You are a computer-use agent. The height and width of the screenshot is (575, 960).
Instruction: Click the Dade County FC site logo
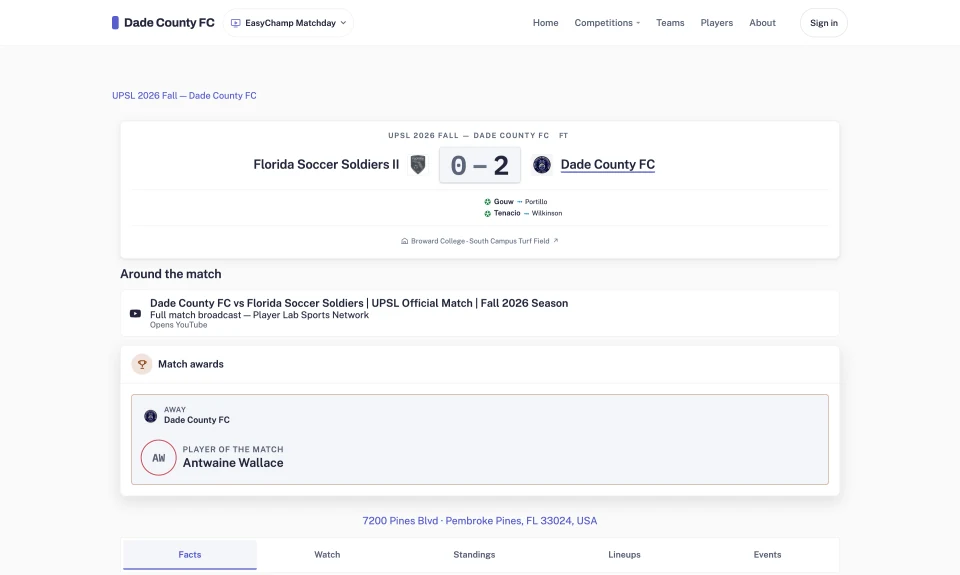[x=163, y=23]
